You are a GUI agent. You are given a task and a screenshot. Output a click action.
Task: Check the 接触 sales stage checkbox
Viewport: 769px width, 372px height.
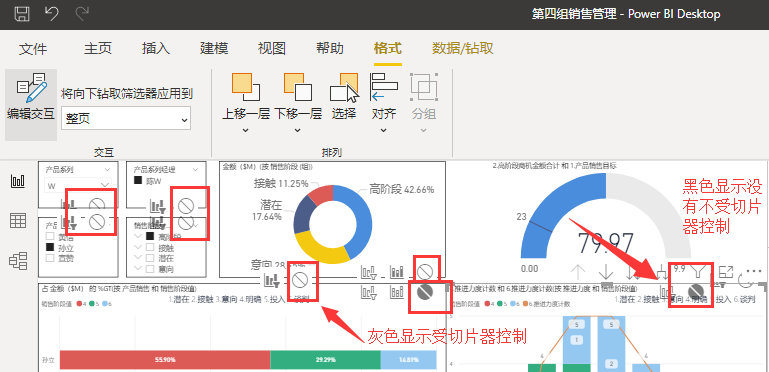(x=150, y=247)
